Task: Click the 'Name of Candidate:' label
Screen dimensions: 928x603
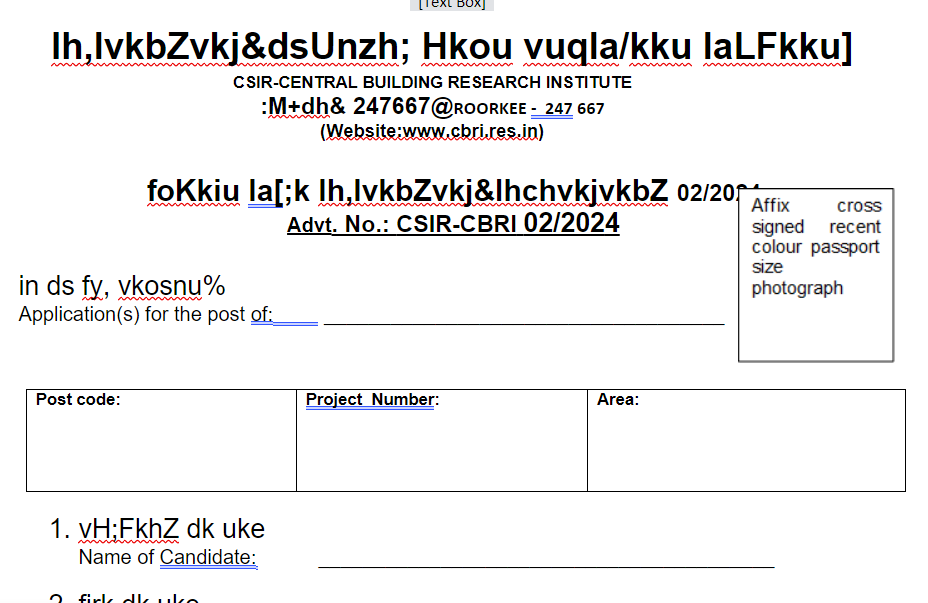Action: (167, 557)
